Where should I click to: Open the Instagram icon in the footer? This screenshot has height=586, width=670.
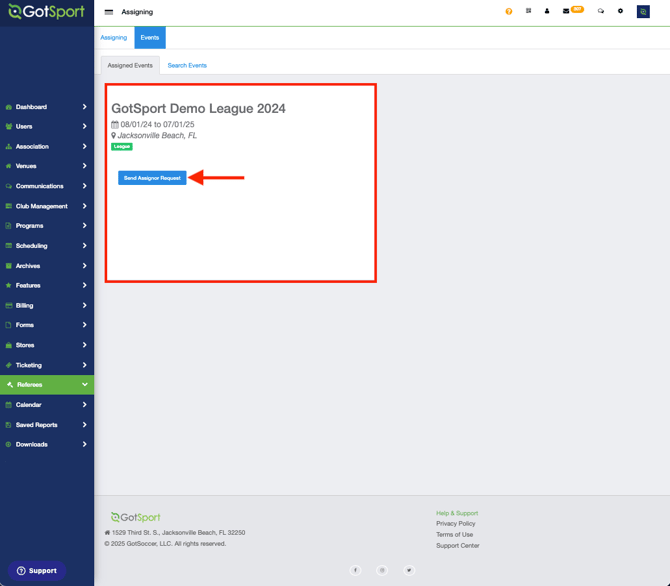pyautogui.click(x=382, y=570)
